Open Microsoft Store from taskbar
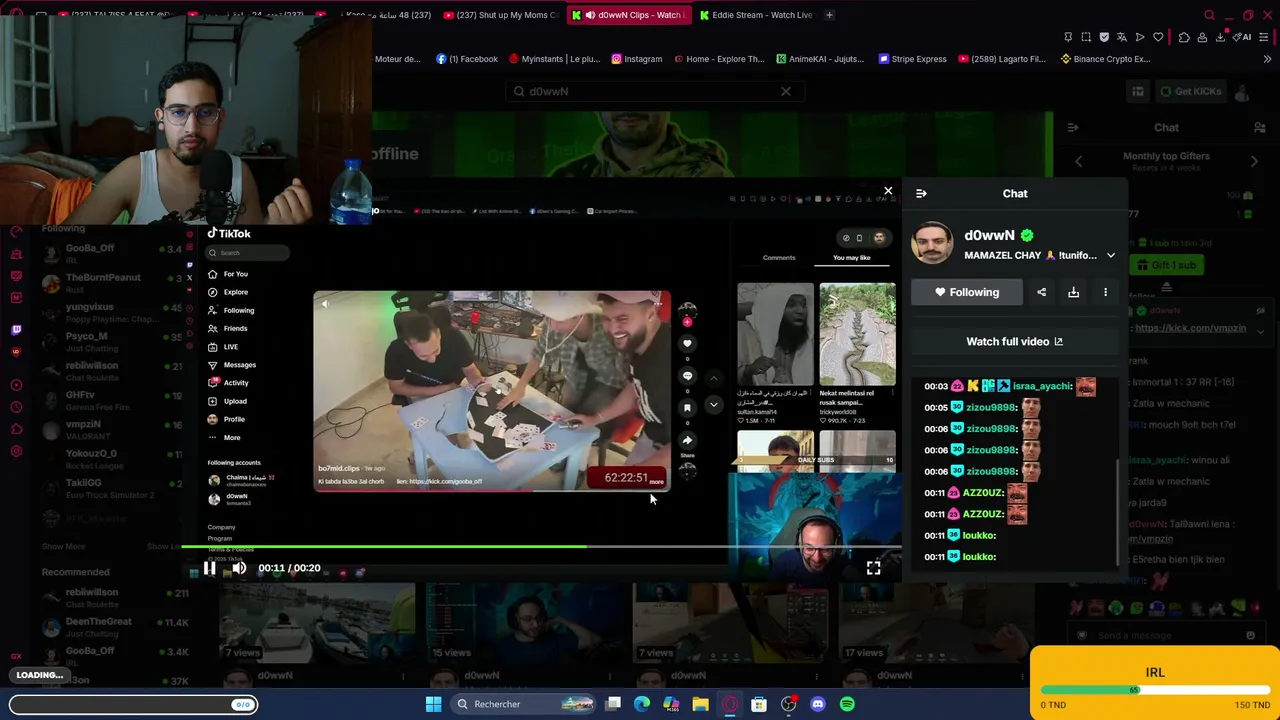This screenshot has width=1280, height=720. (759, 704)
